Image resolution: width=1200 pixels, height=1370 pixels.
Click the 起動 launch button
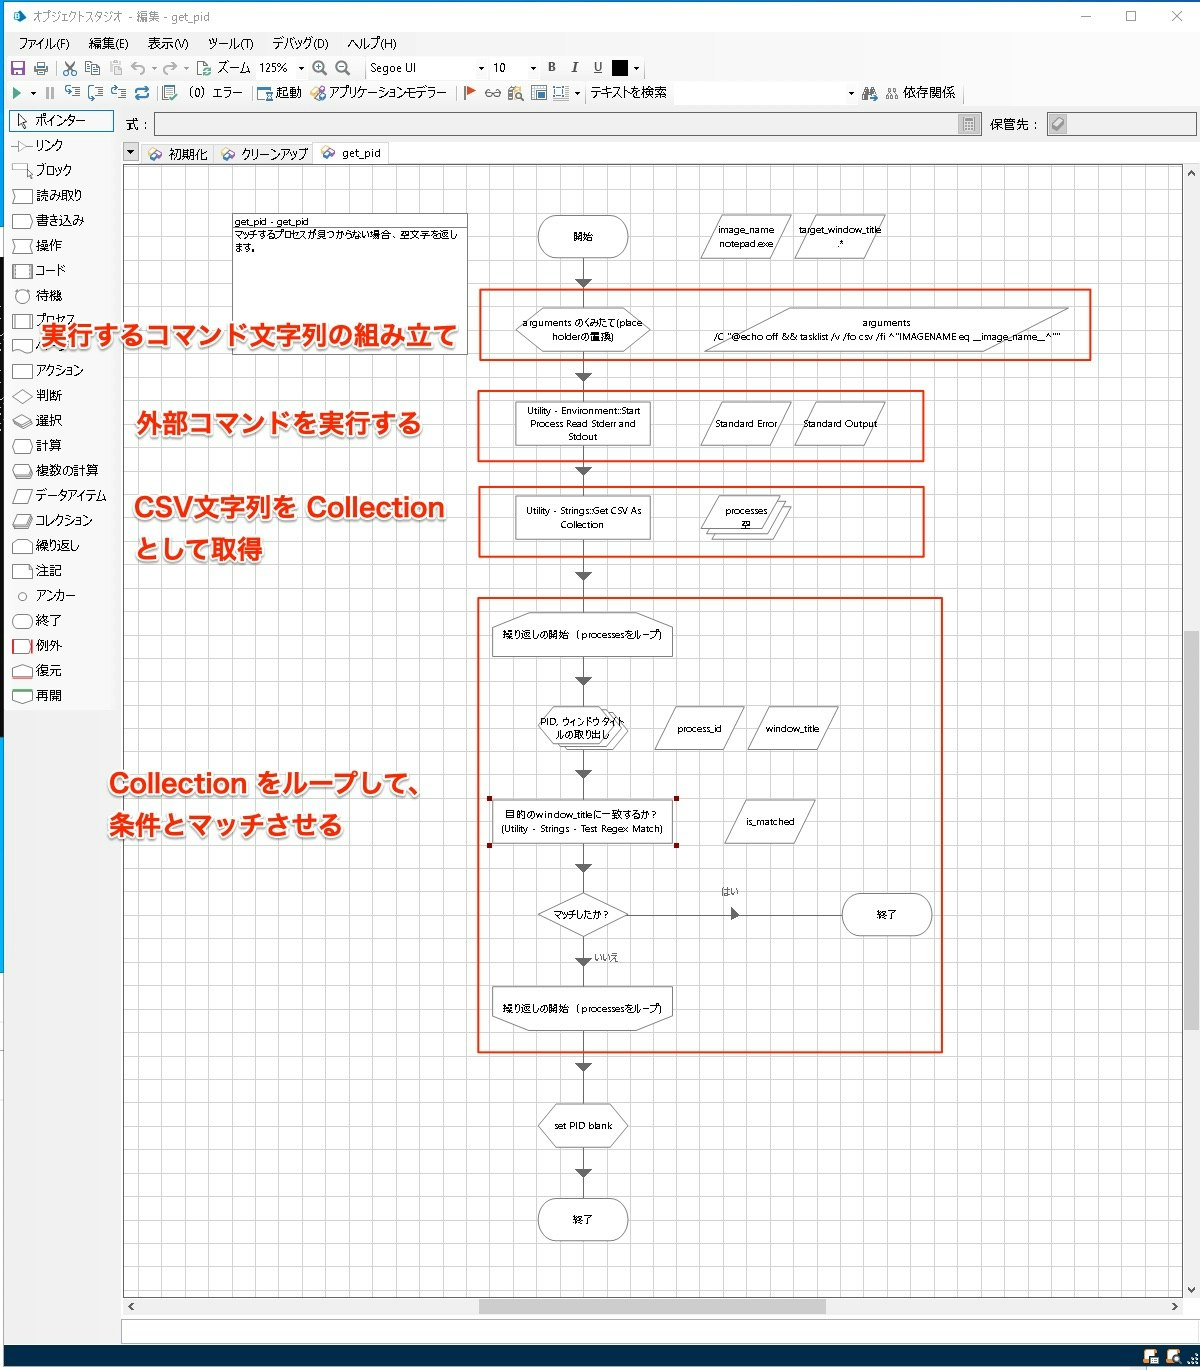280,93
